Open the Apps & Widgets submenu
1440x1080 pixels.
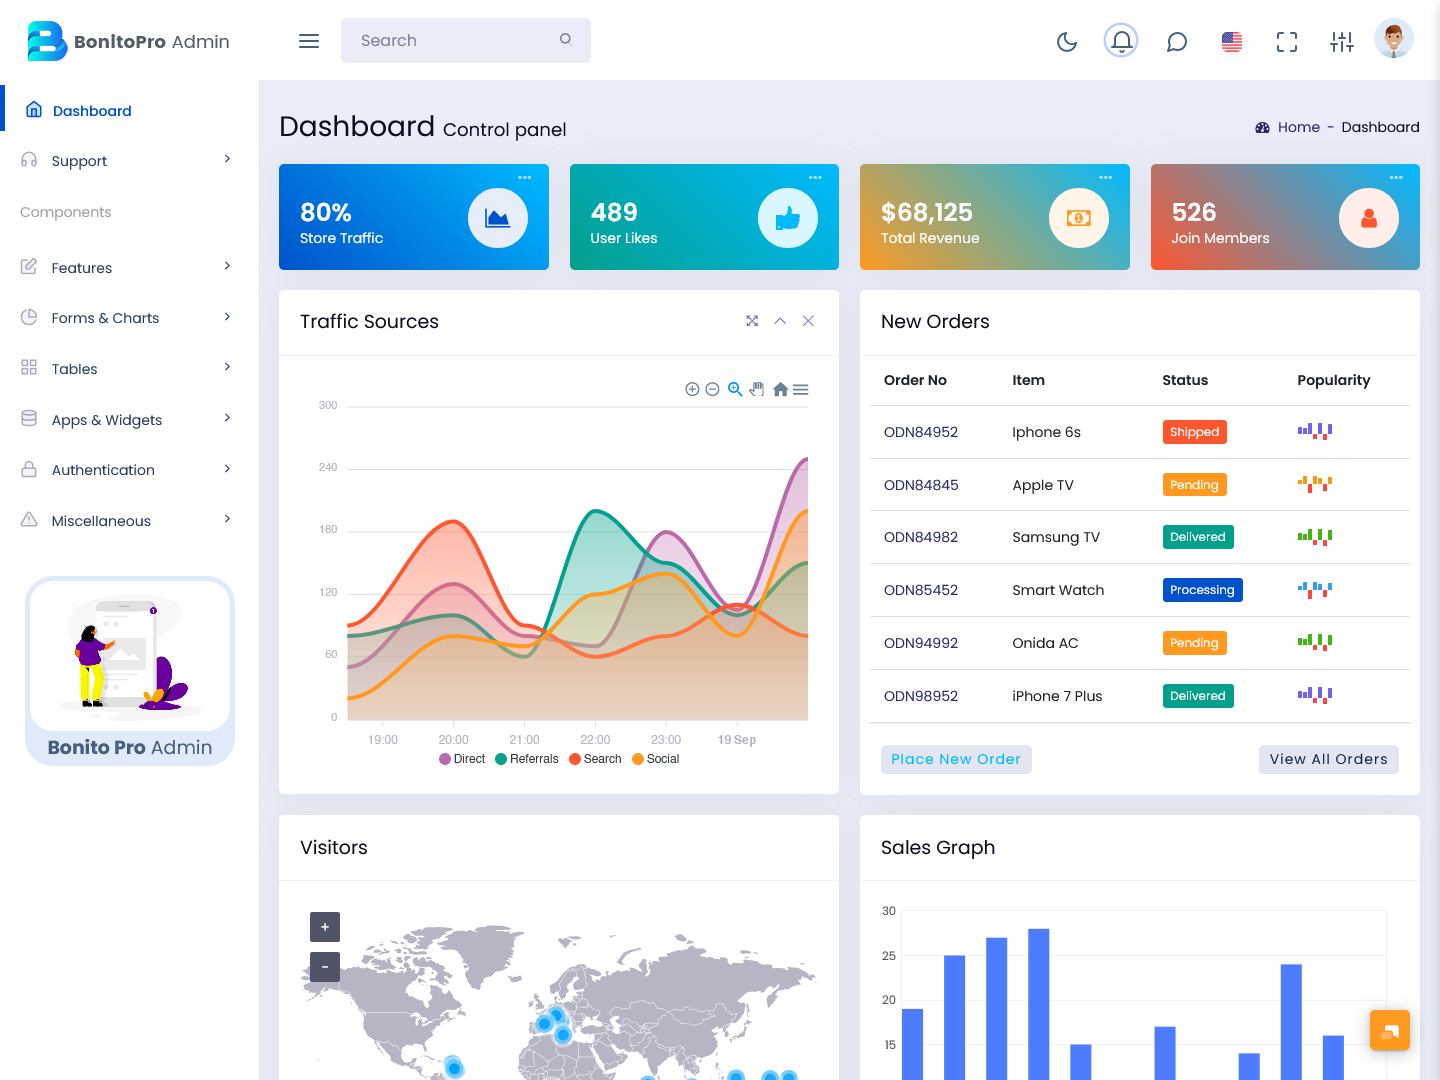(106, 419)
